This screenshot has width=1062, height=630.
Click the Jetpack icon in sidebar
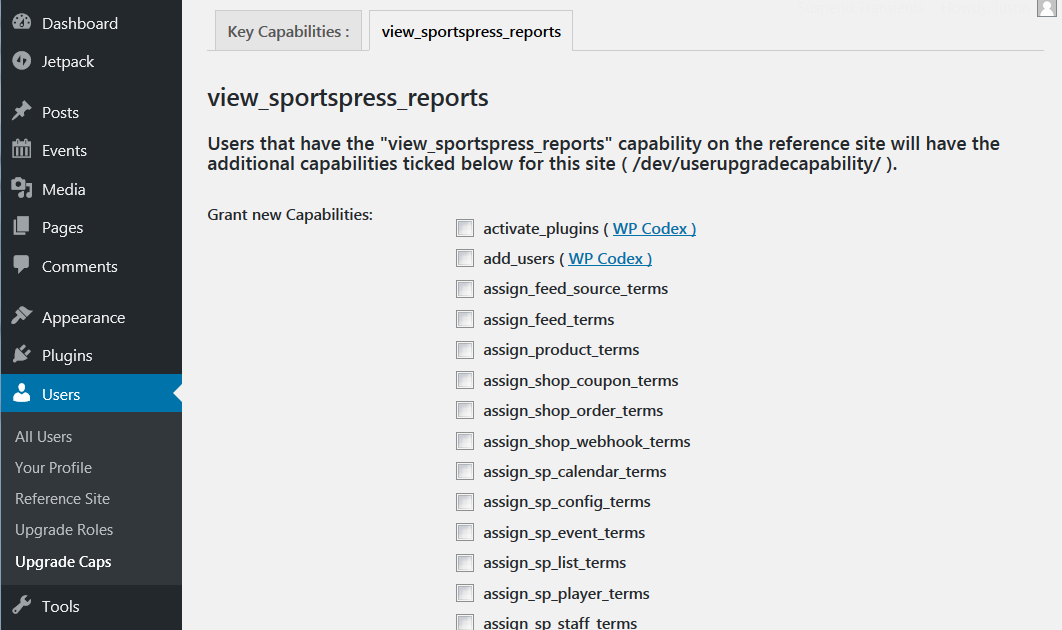pos(22,61)
